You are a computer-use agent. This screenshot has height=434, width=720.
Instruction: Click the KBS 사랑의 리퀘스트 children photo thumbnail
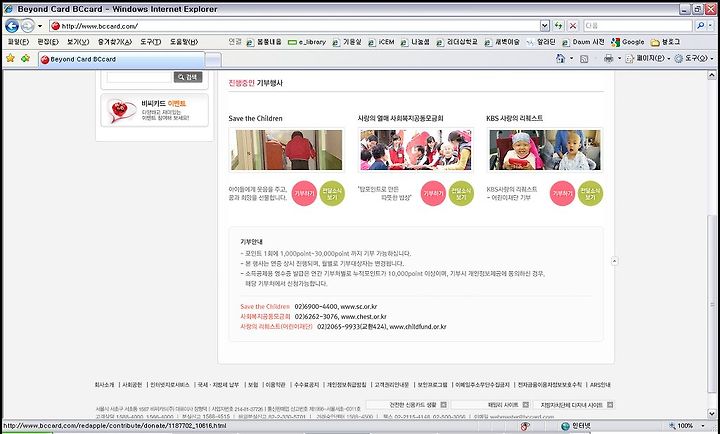545,150
